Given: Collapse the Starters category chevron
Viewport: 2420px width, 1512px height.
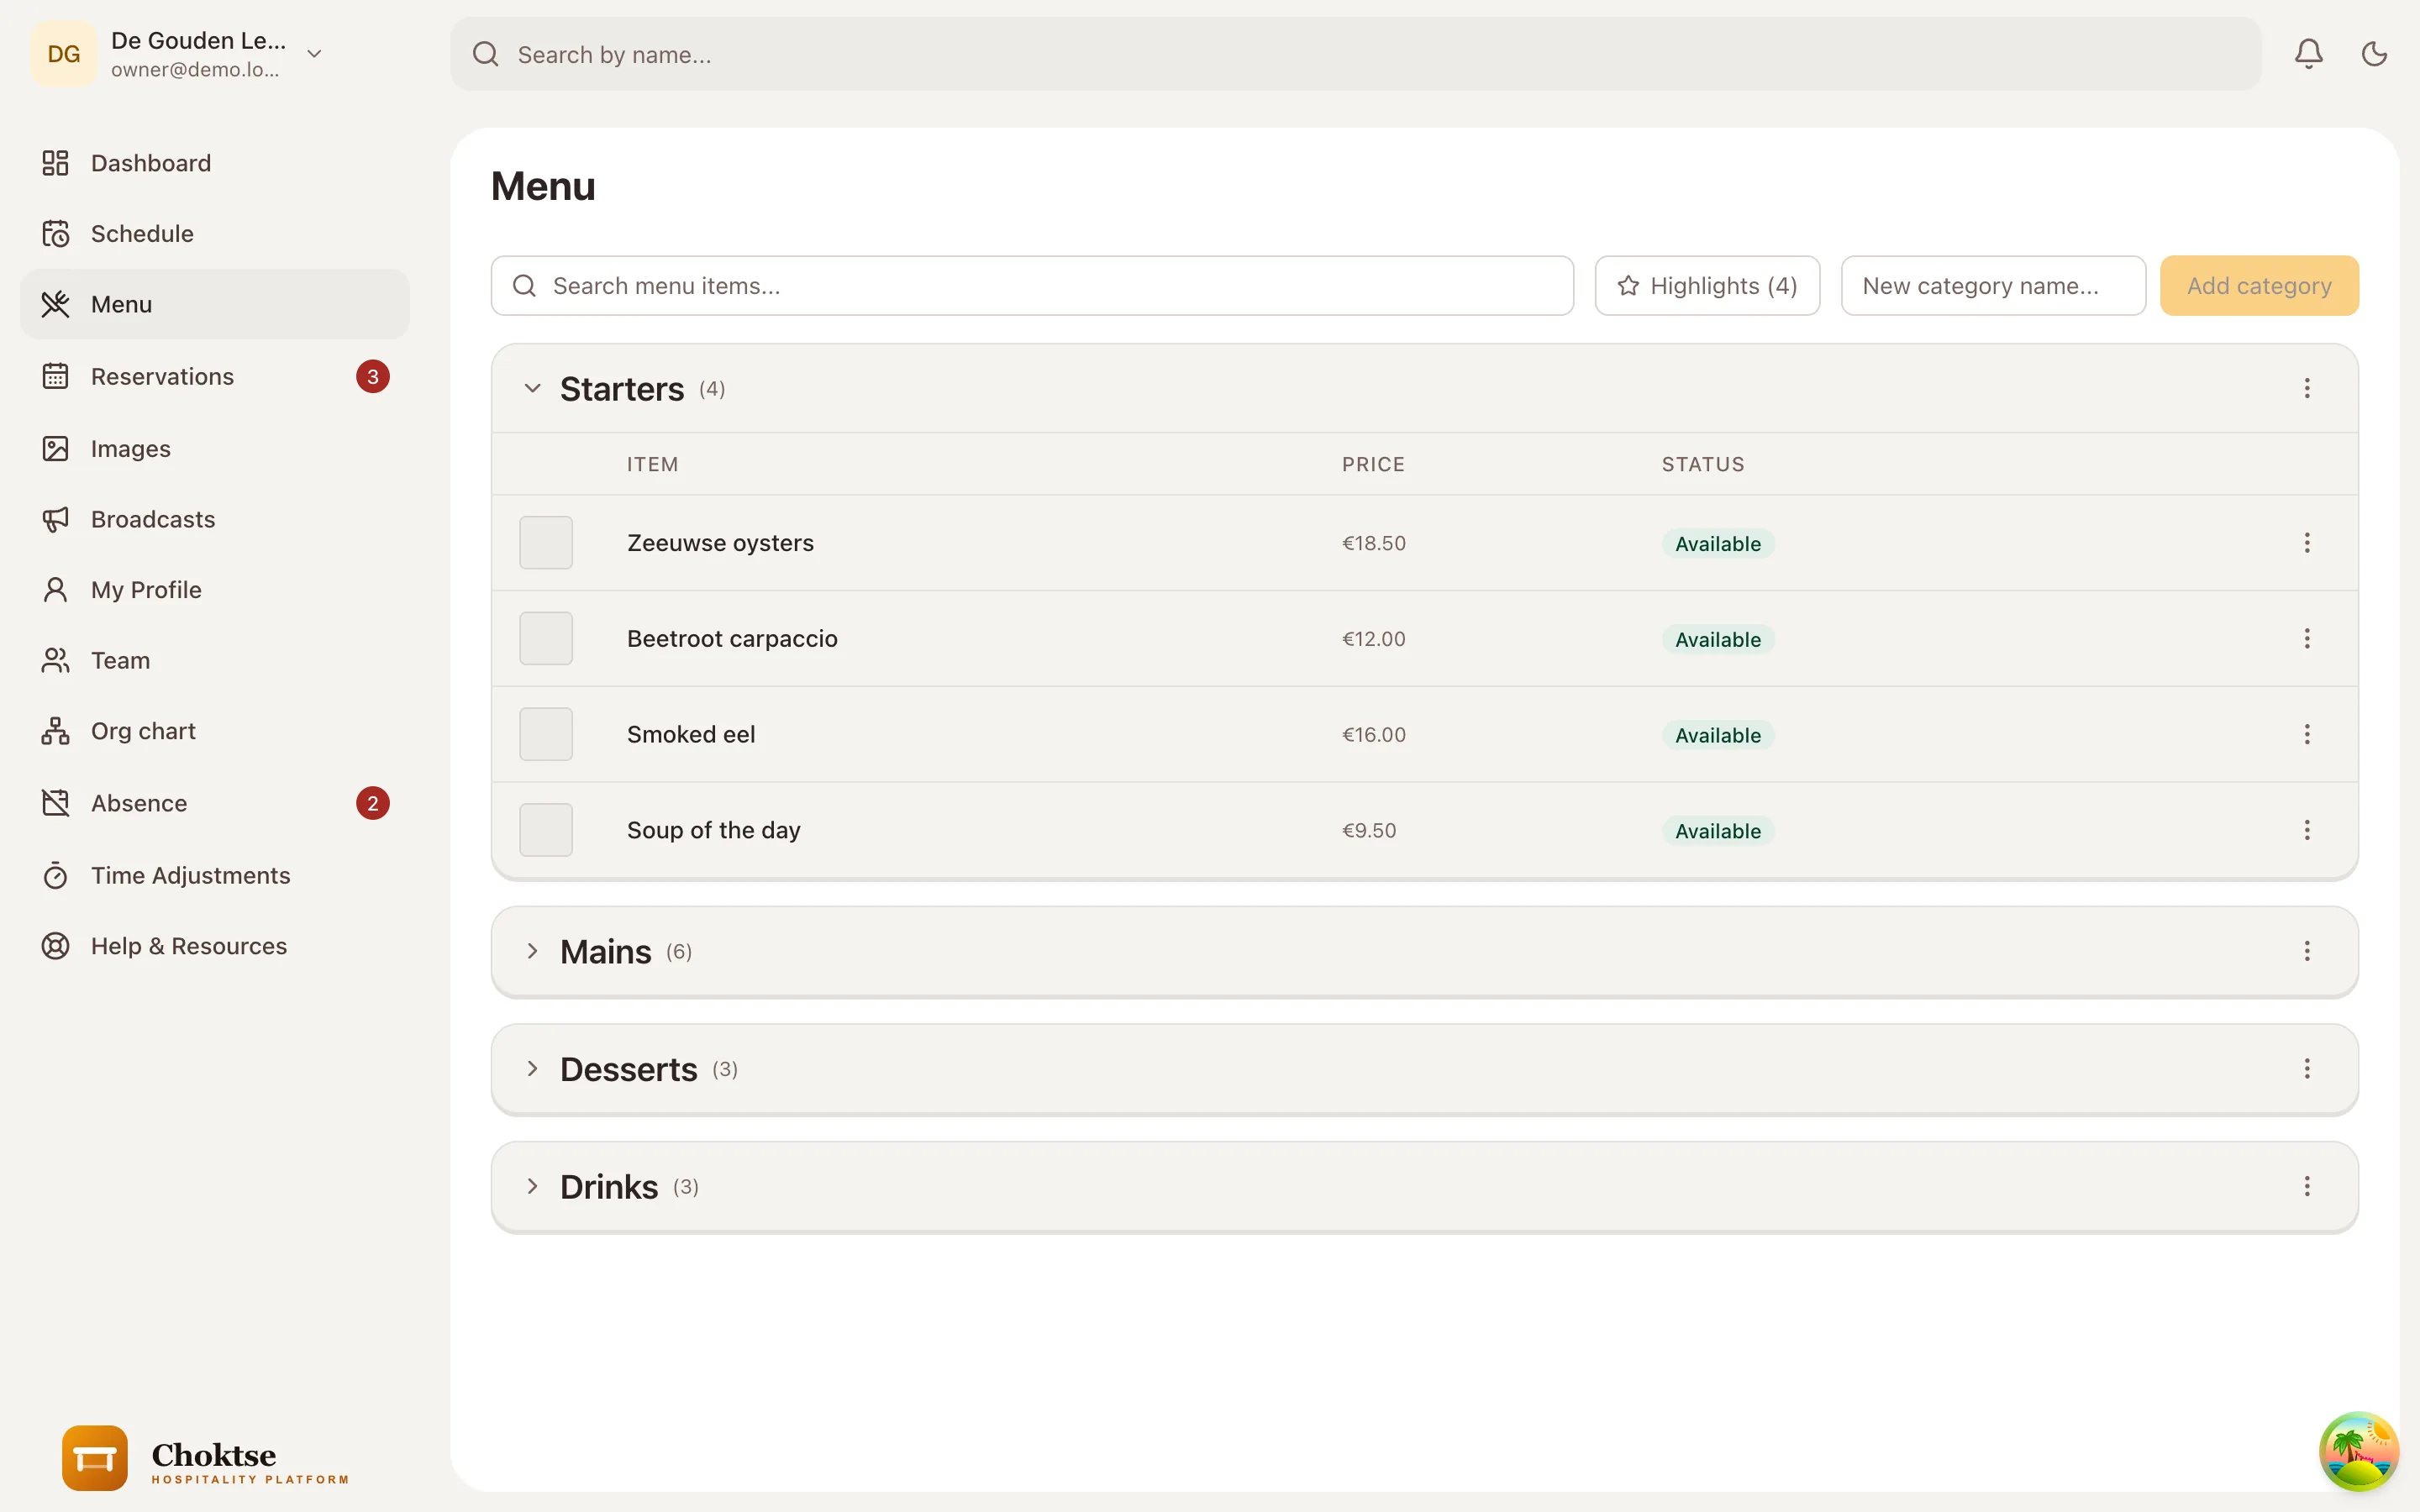Looking at the screenshot, I should (x=533, y=388).
